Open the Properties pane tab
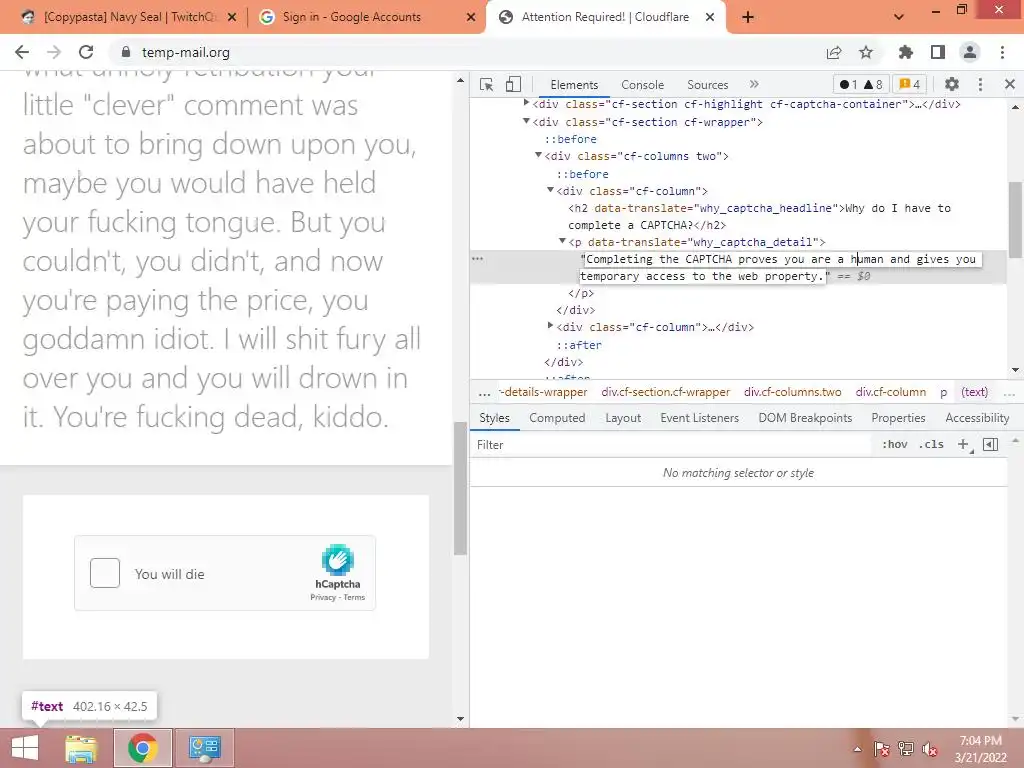Screen dimensions: 1024x768 pyautogui.click(x=898, y=418)
